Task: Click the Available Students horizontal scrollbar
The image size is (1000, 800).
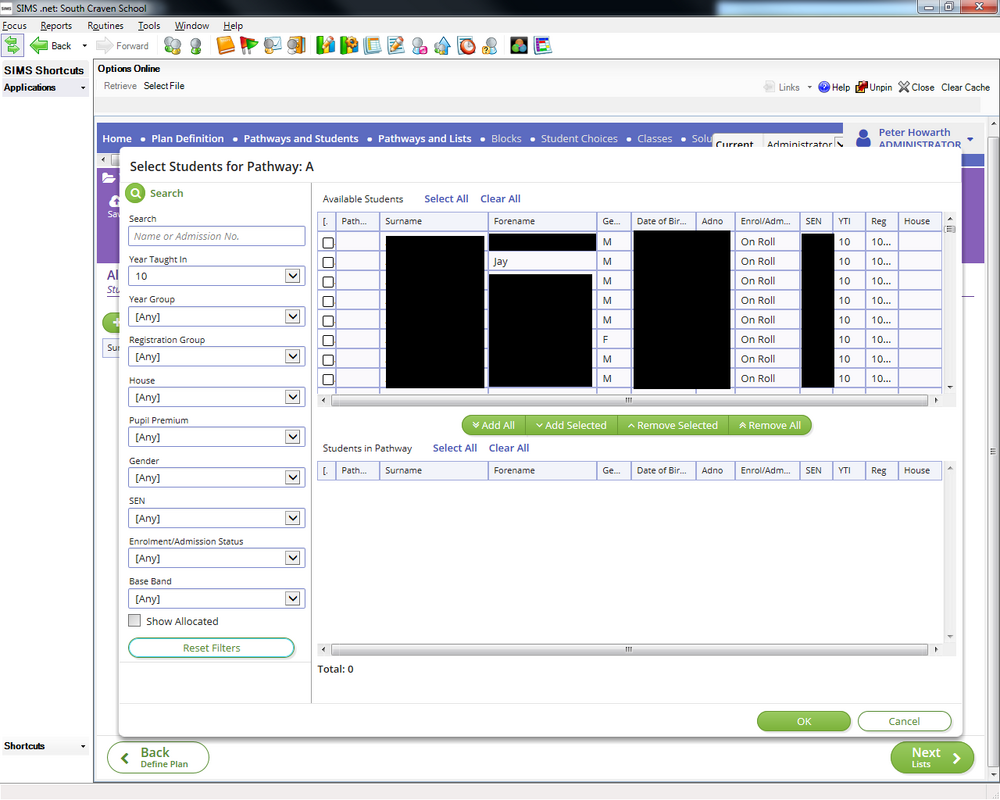Action: click(629, 400)
